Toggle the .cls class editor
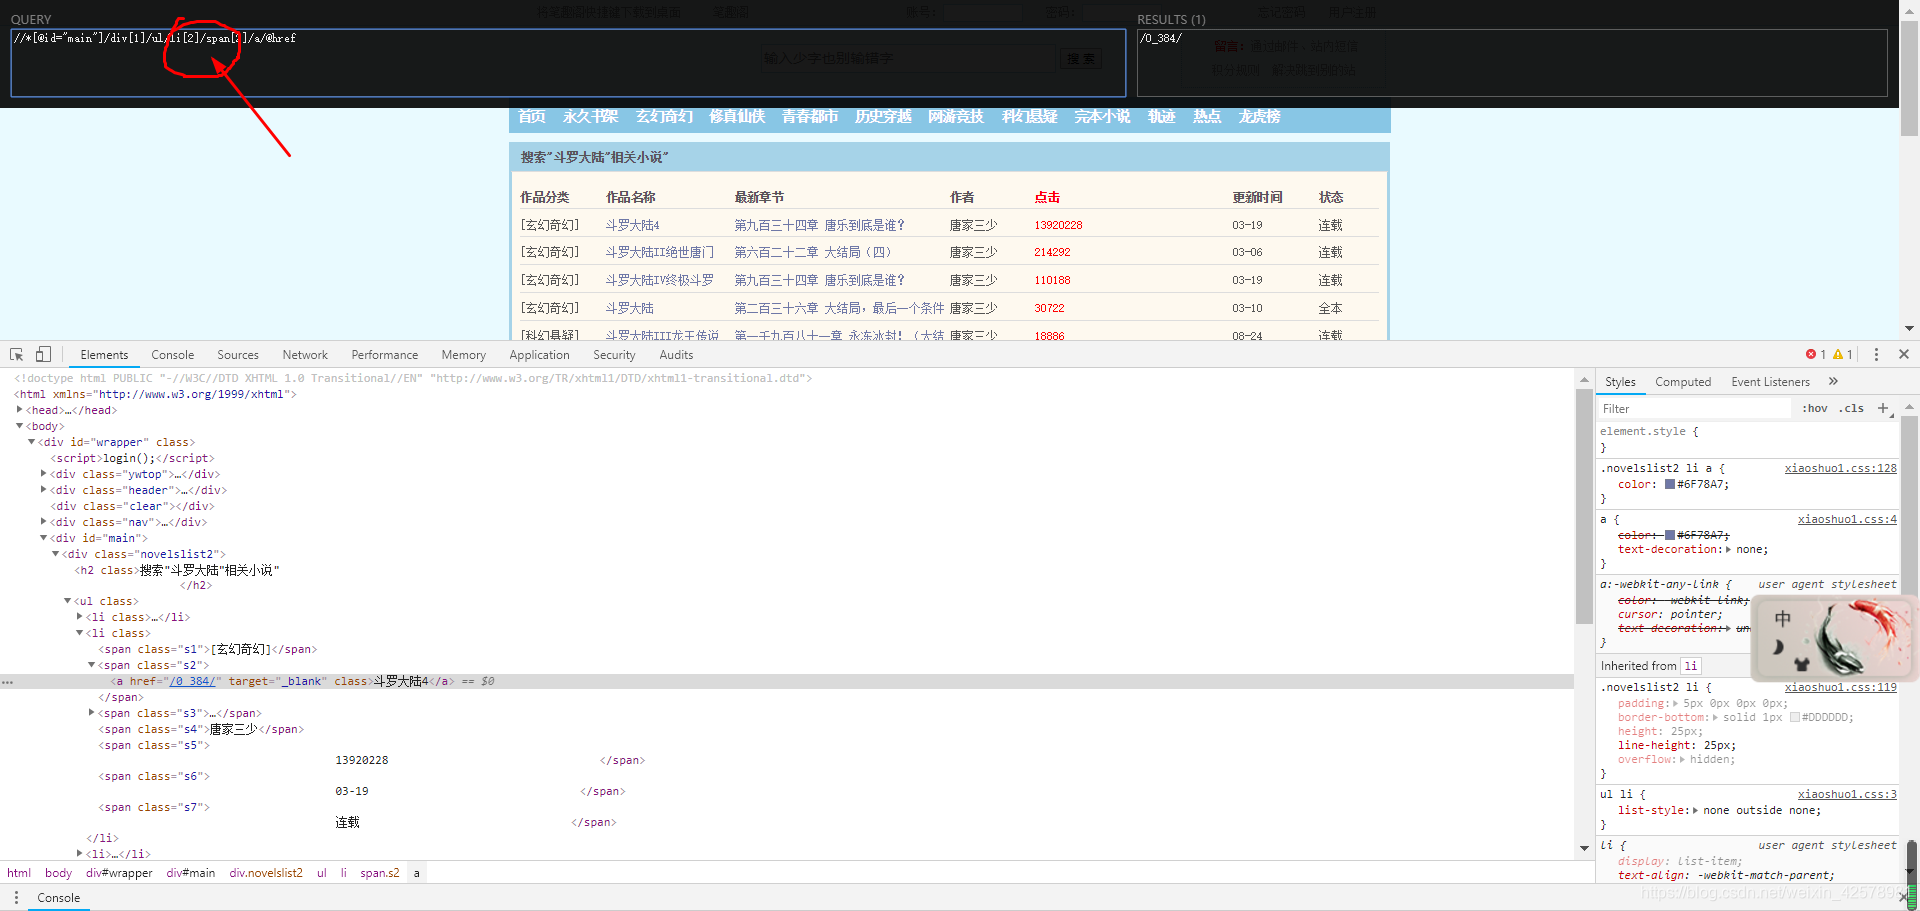1920x911 pixels. [x=1851, y=408]
